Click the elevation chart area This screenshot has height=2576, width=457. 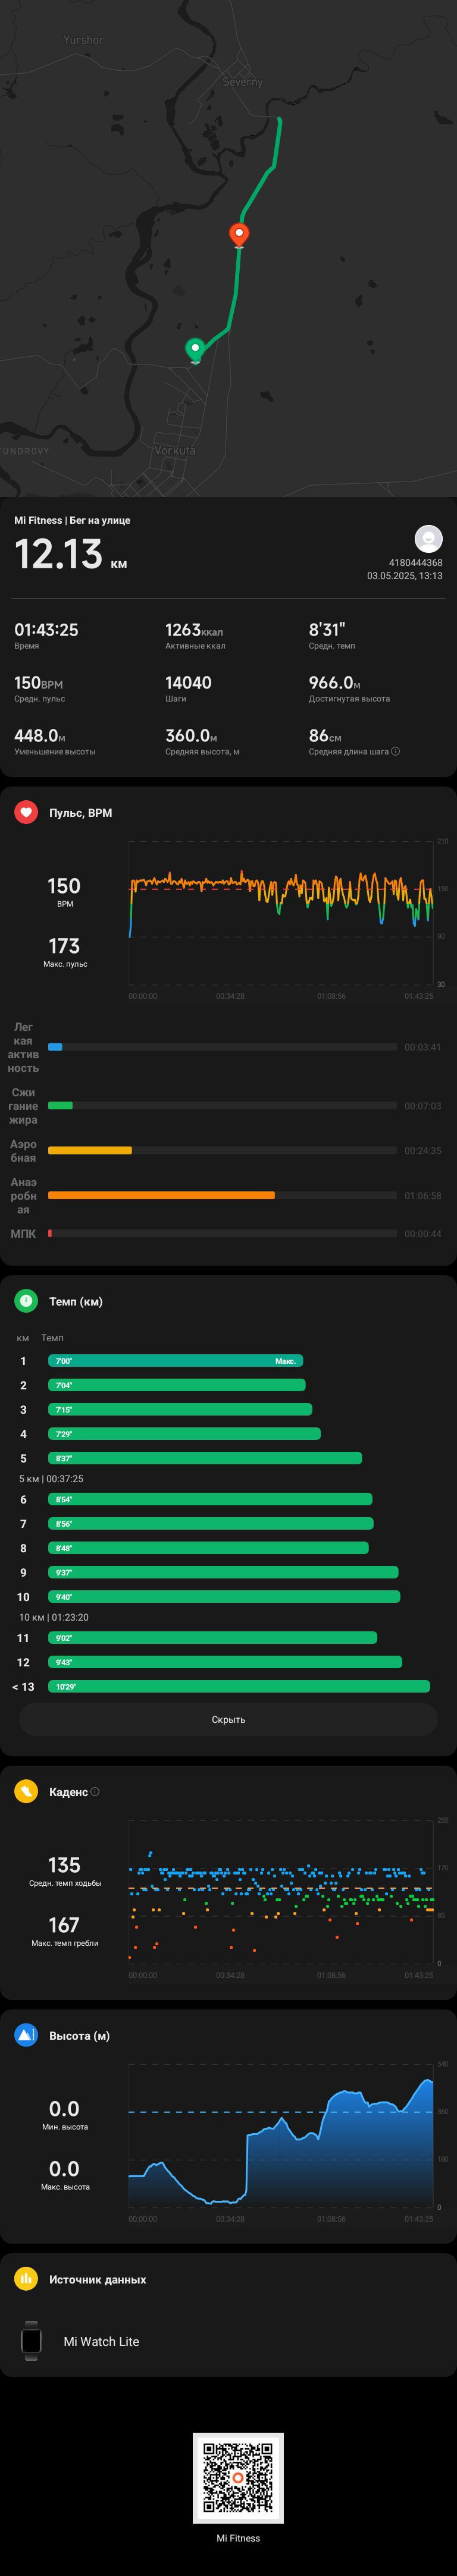pyautogui.click(x=281, y=2135)
